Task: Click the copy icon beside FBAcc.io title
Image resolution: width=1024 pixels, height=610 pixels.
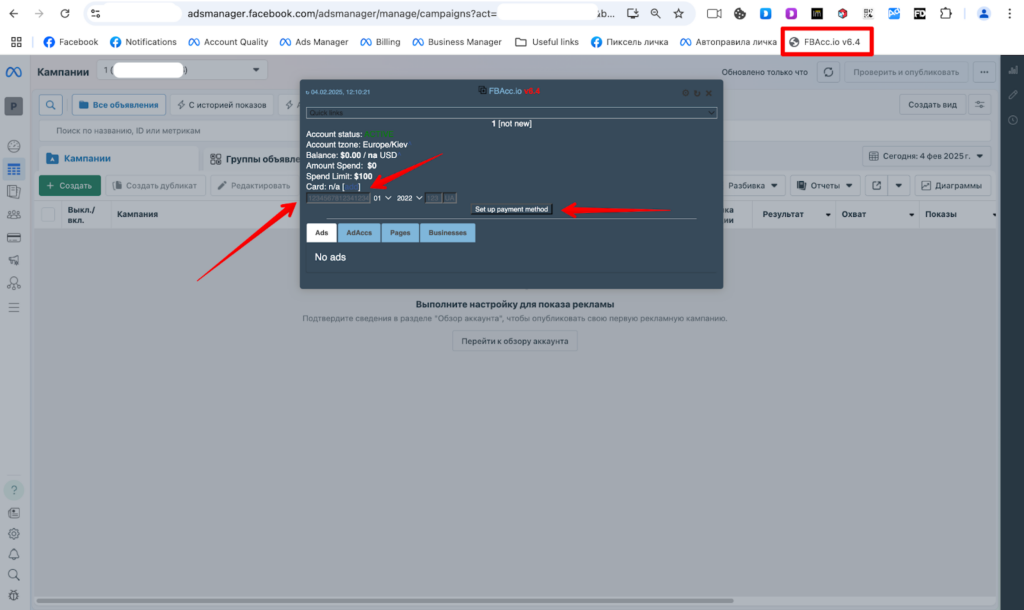Action: pyautogui.click(x=482, y=90)
